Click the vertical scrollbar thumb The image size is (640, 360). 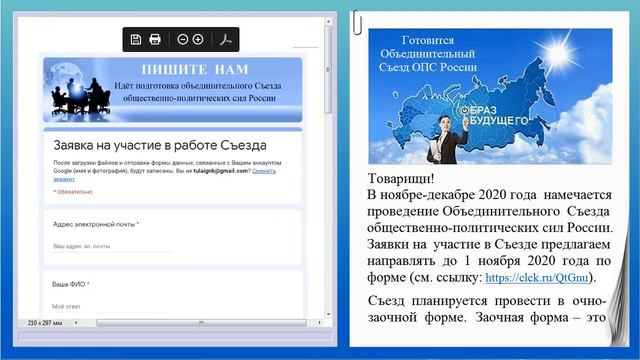pyautogui.click(x=328, y=70)
